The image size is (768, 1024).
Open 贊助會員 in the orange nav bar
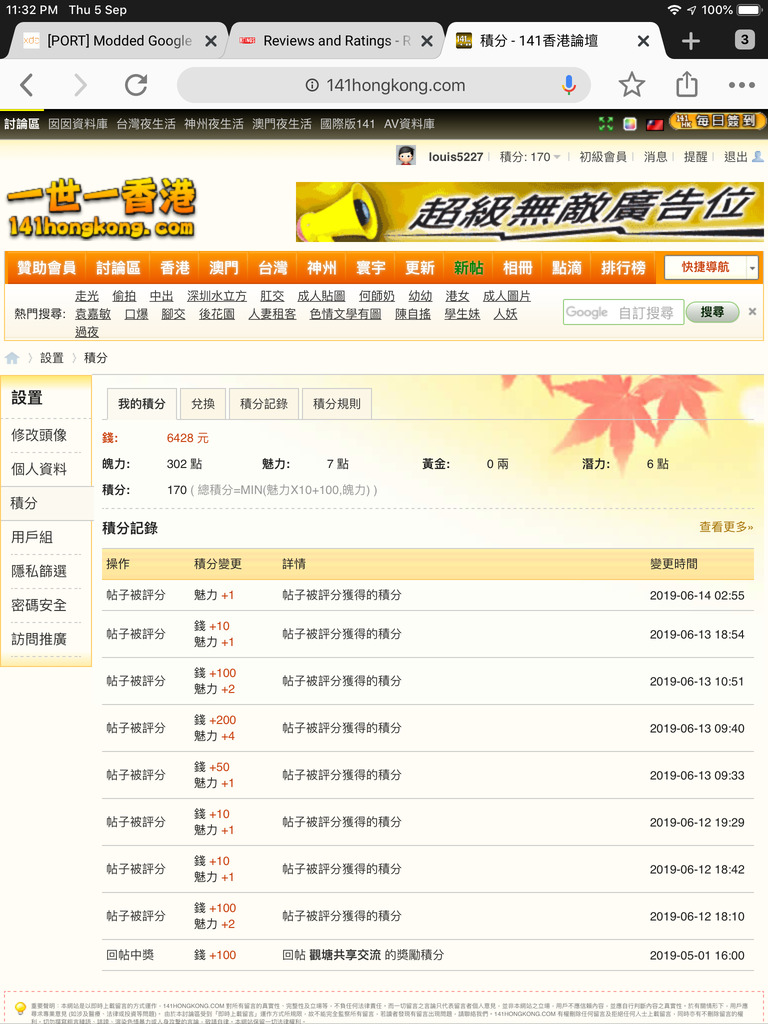click(46, 268)
